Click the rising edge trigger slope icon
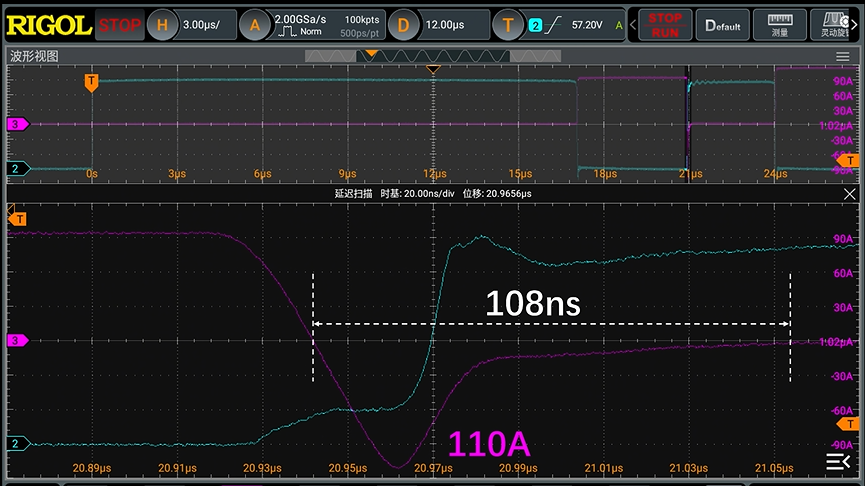Screen dimensions: 865x486 (553, 25)
